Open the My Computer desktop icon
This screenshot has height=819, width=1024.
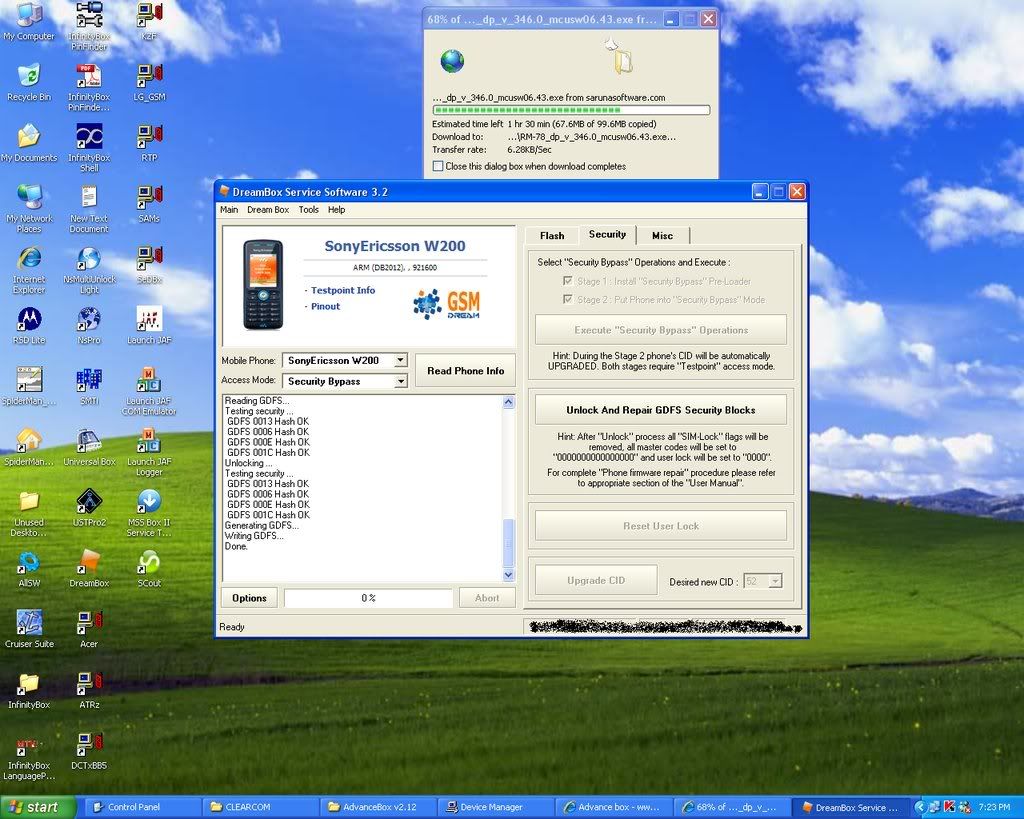coord(29,20)
